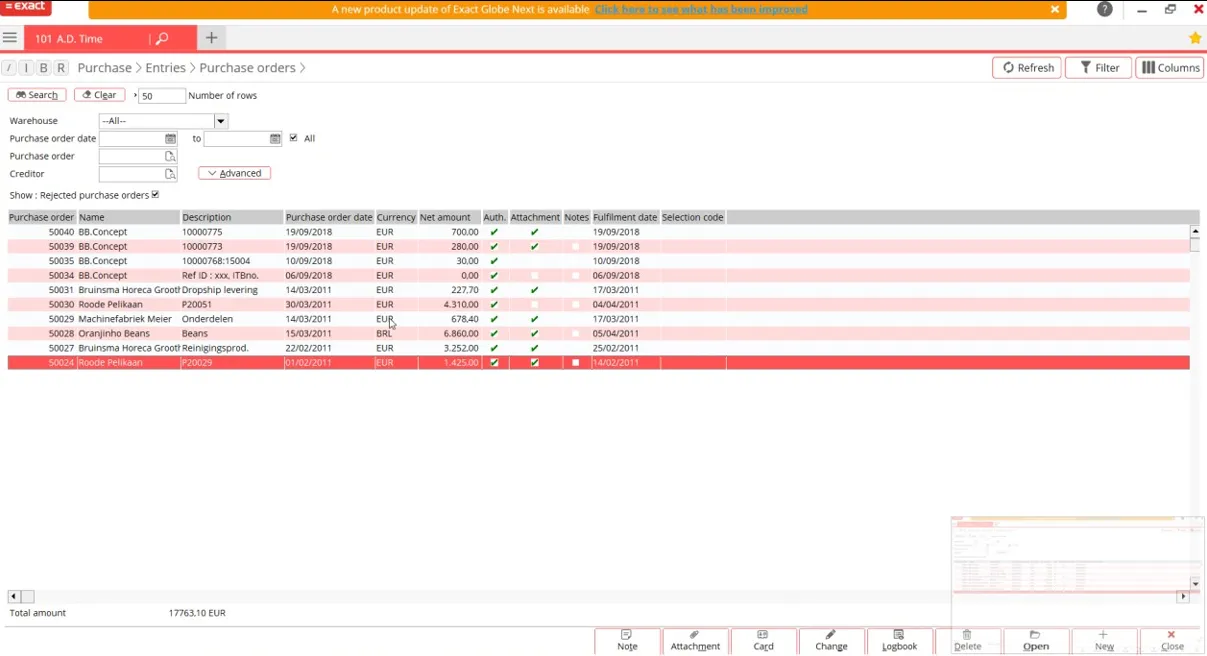Image resolution: width=1207 pixels, height=656 pixels.
Task: Close the purchase orders screen
Action: (x=1172, y=641)
